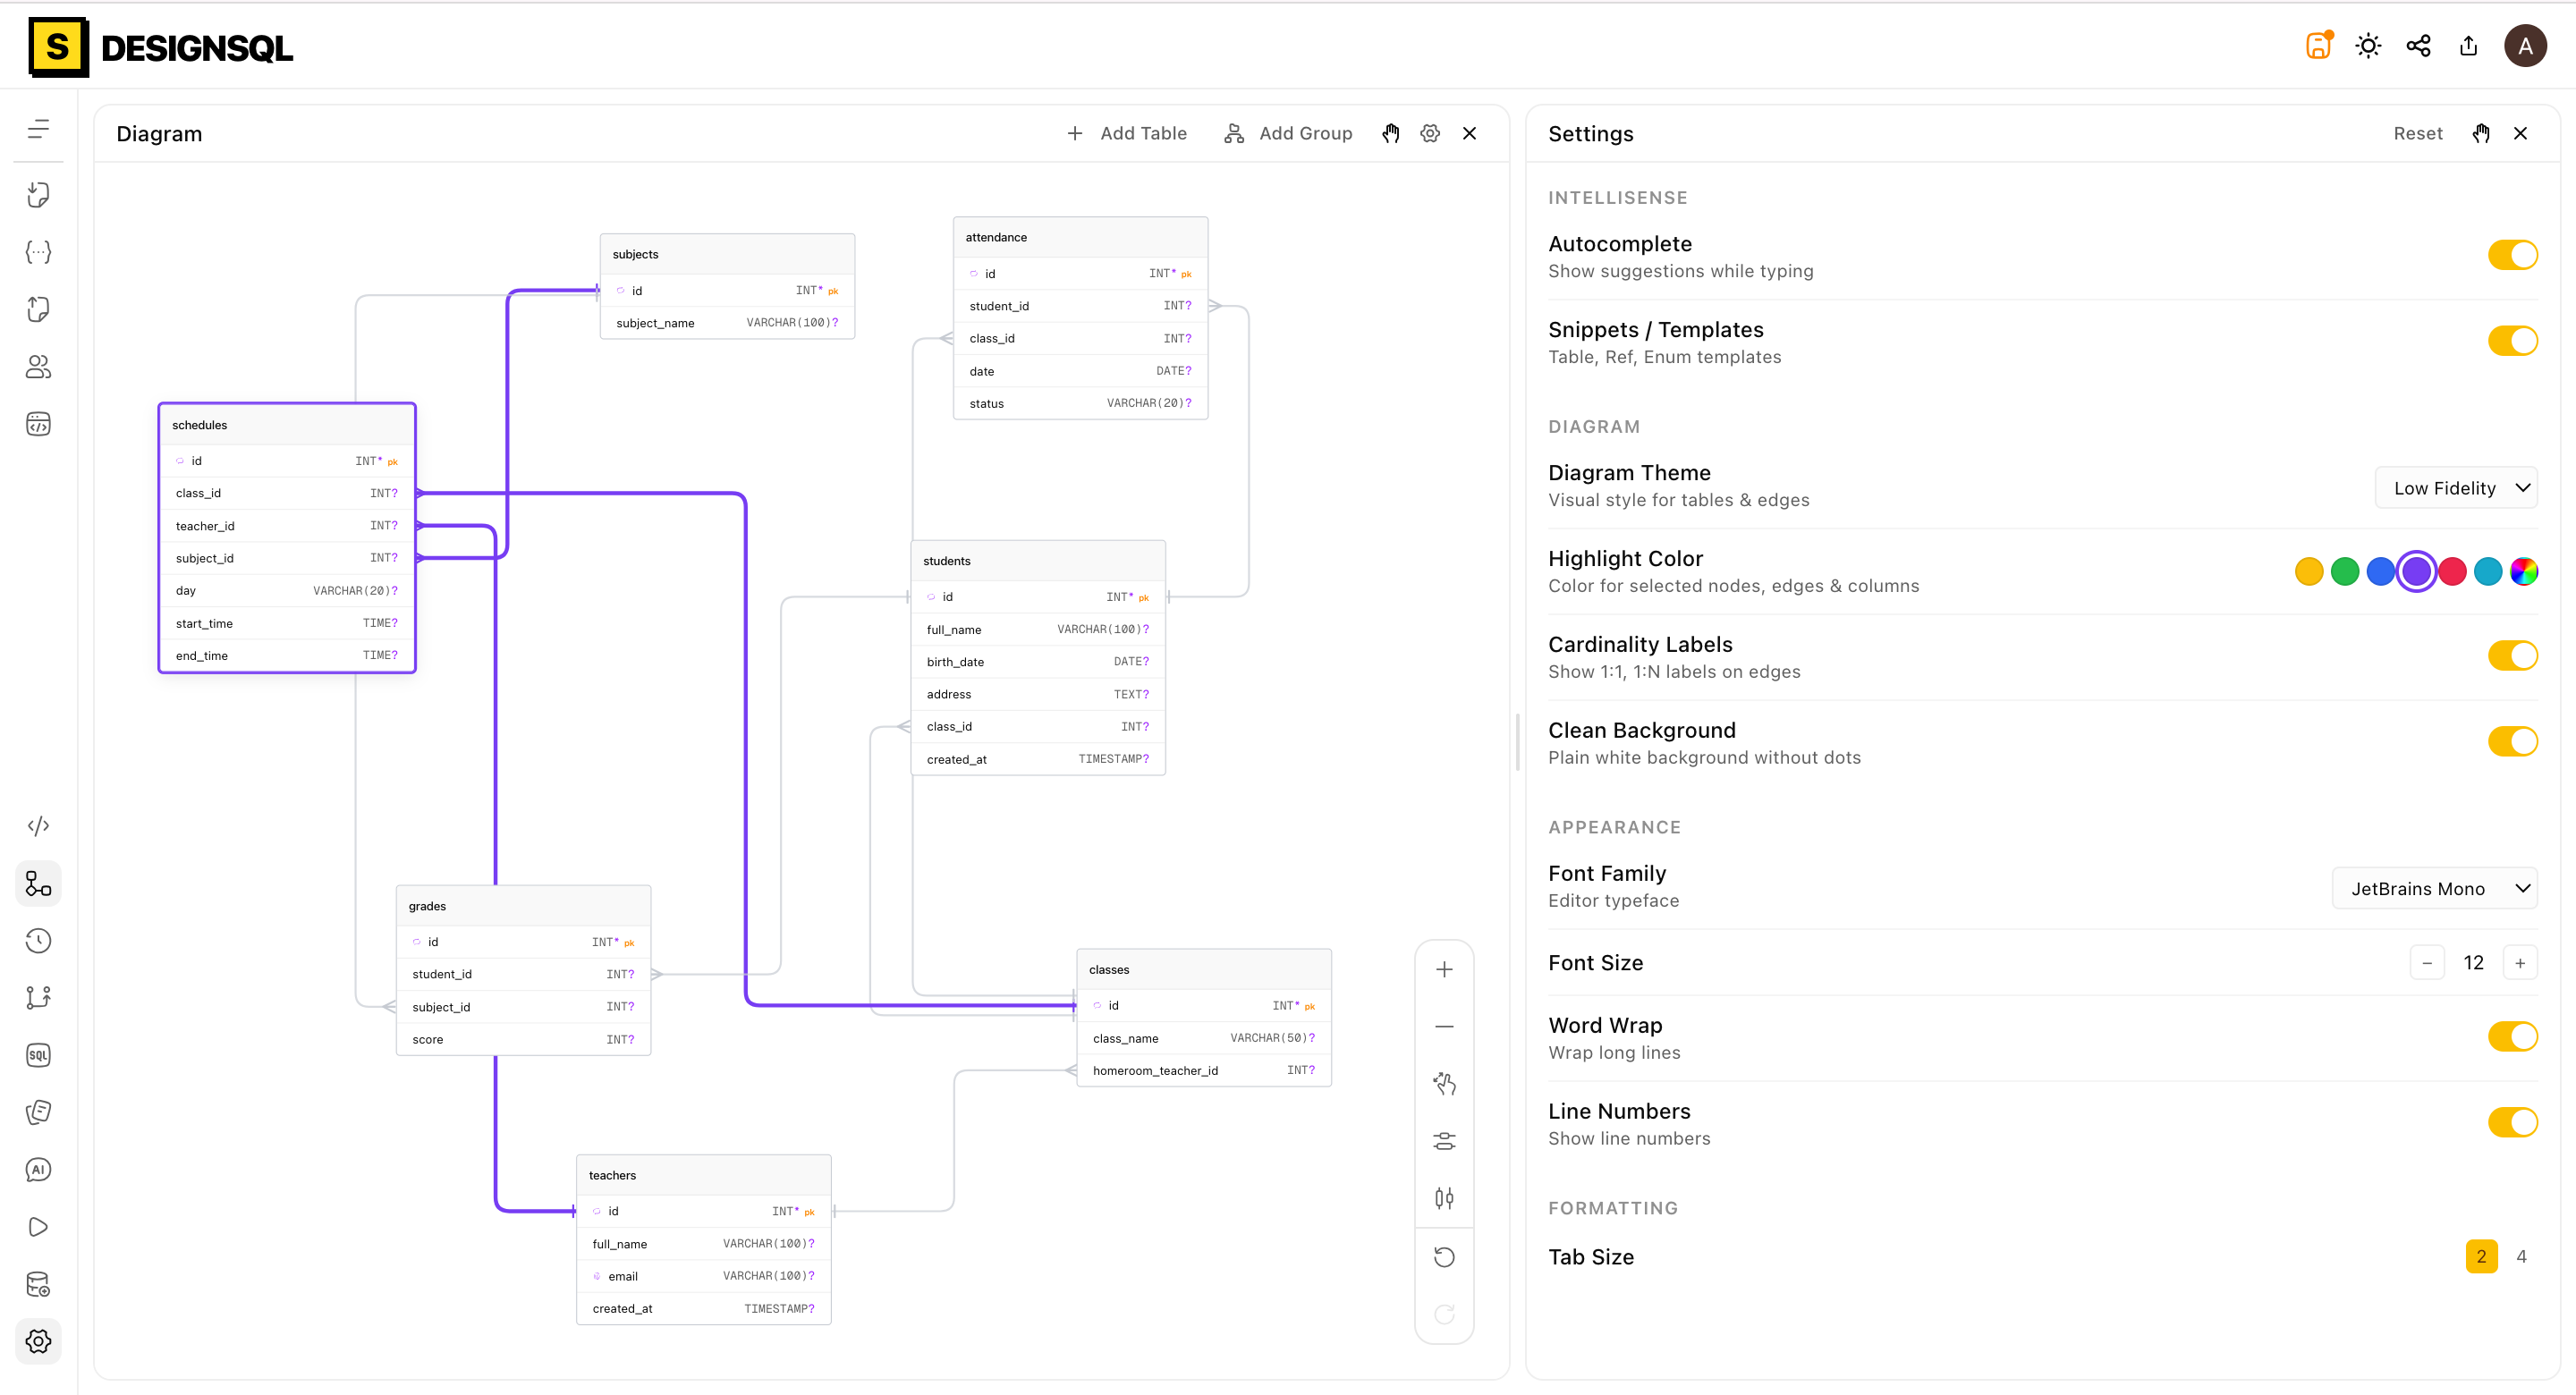
Task: Select teal highlight color
Action: coord(2488,572)
